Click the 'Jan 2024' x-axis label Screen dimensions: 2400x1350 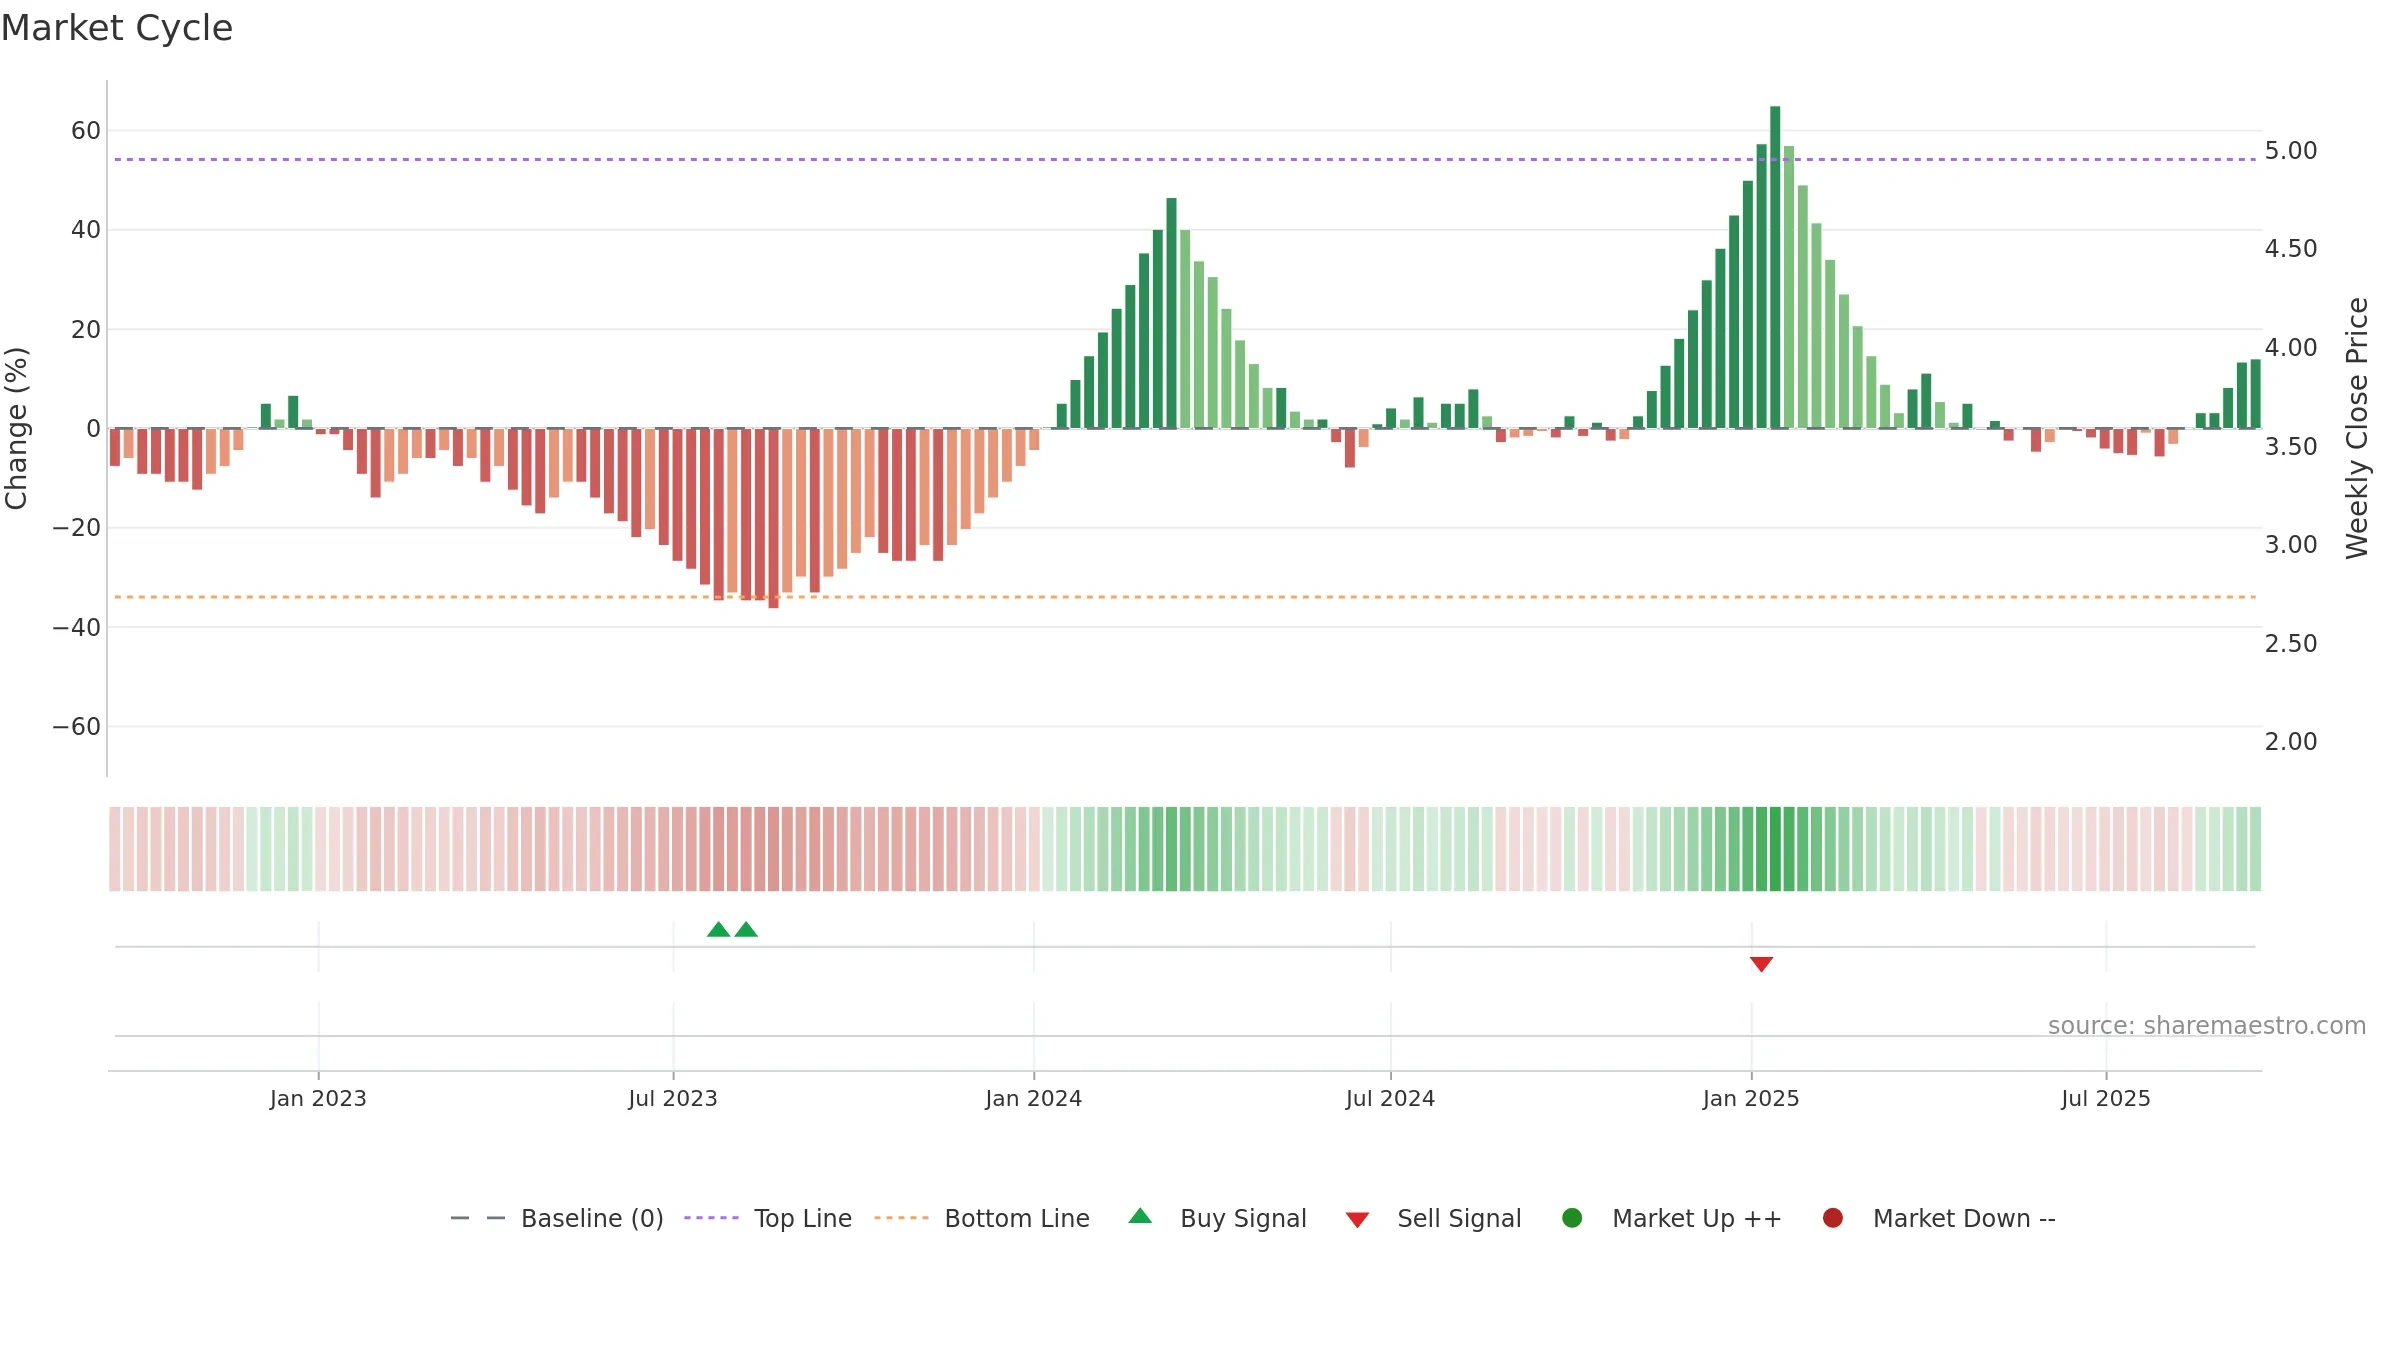coord(1033,1099)
